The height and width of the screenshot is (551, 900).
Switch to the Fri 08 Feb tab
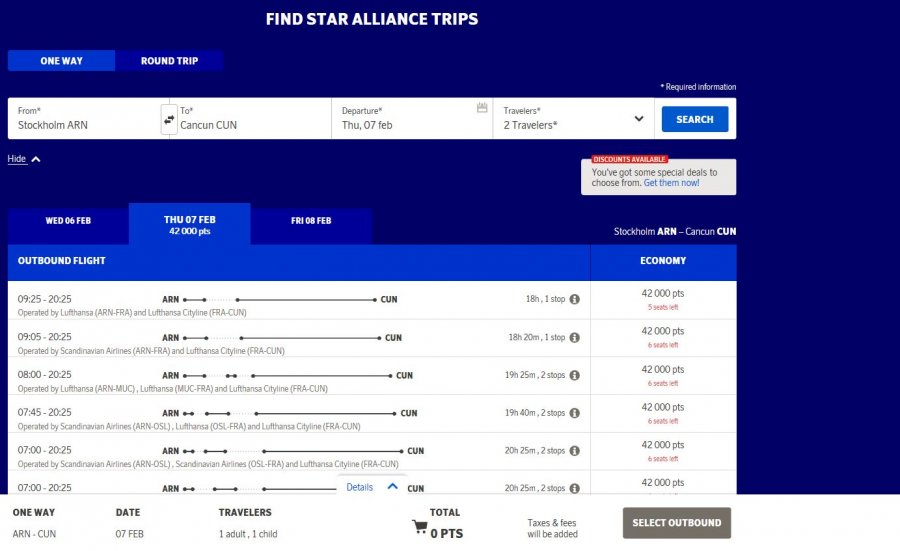(311, 221)
